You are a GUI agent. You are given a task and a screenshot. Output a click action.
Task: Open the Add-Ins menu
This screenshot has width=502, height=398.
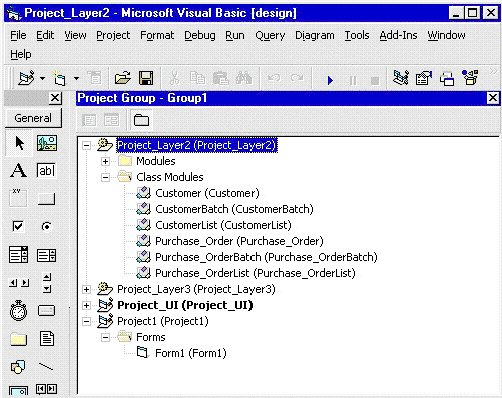[398, 35]
